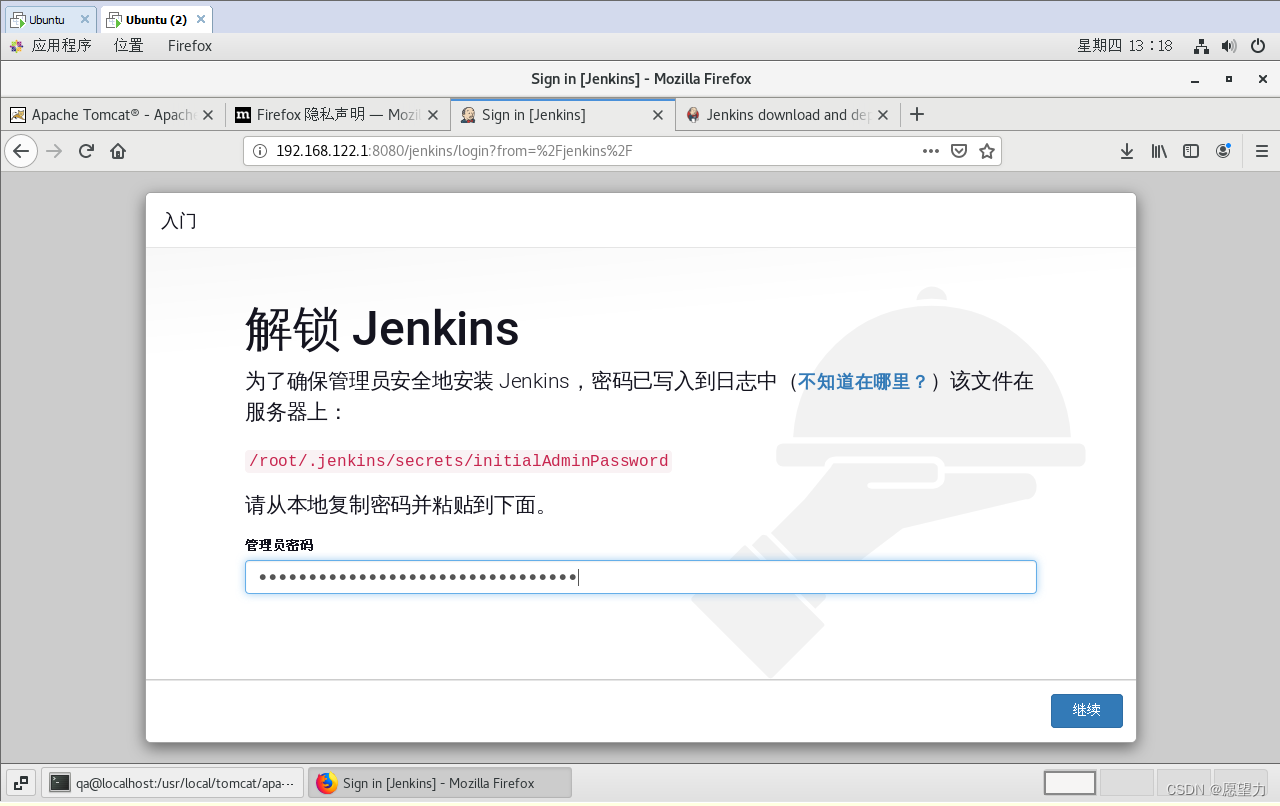Select the initialAdminPassword file path text
The image size is (1280, 806).
pyautogui.click(x=458, y=461)
